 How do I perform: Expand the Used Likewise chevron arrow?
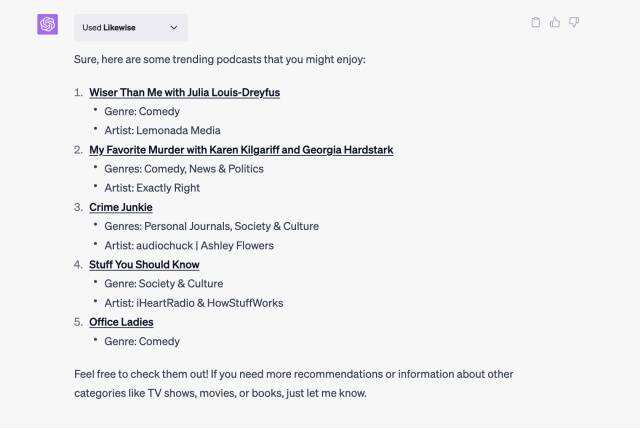click(173, 28)
